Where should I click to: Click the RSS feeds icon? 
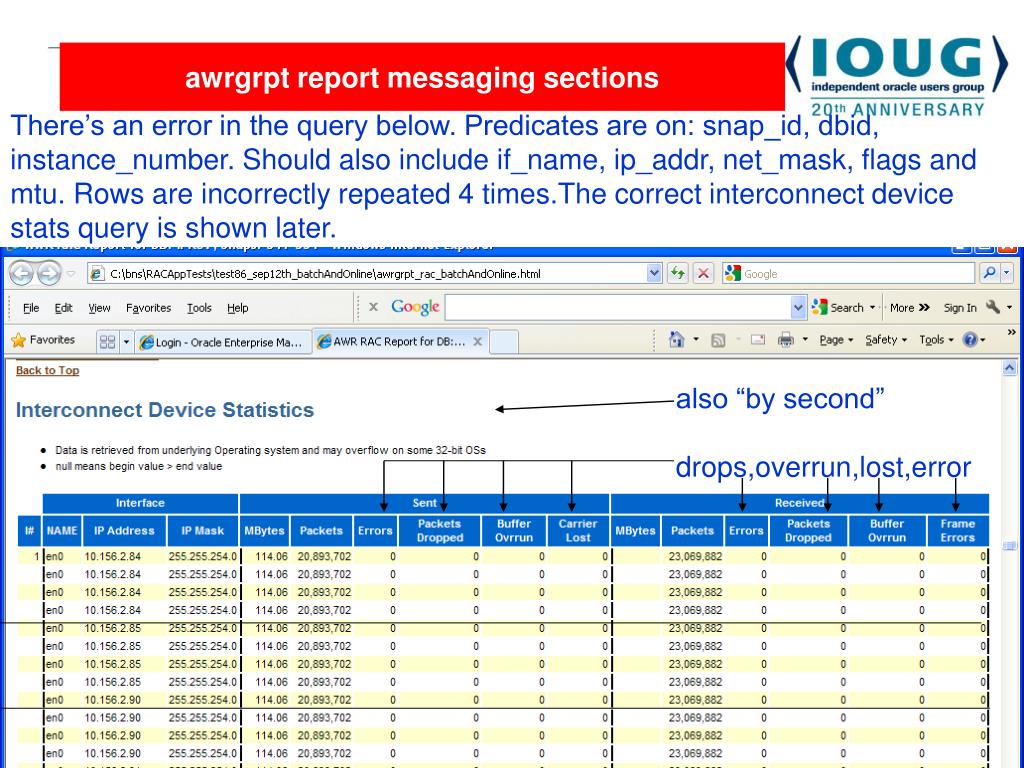click(718, 340)
